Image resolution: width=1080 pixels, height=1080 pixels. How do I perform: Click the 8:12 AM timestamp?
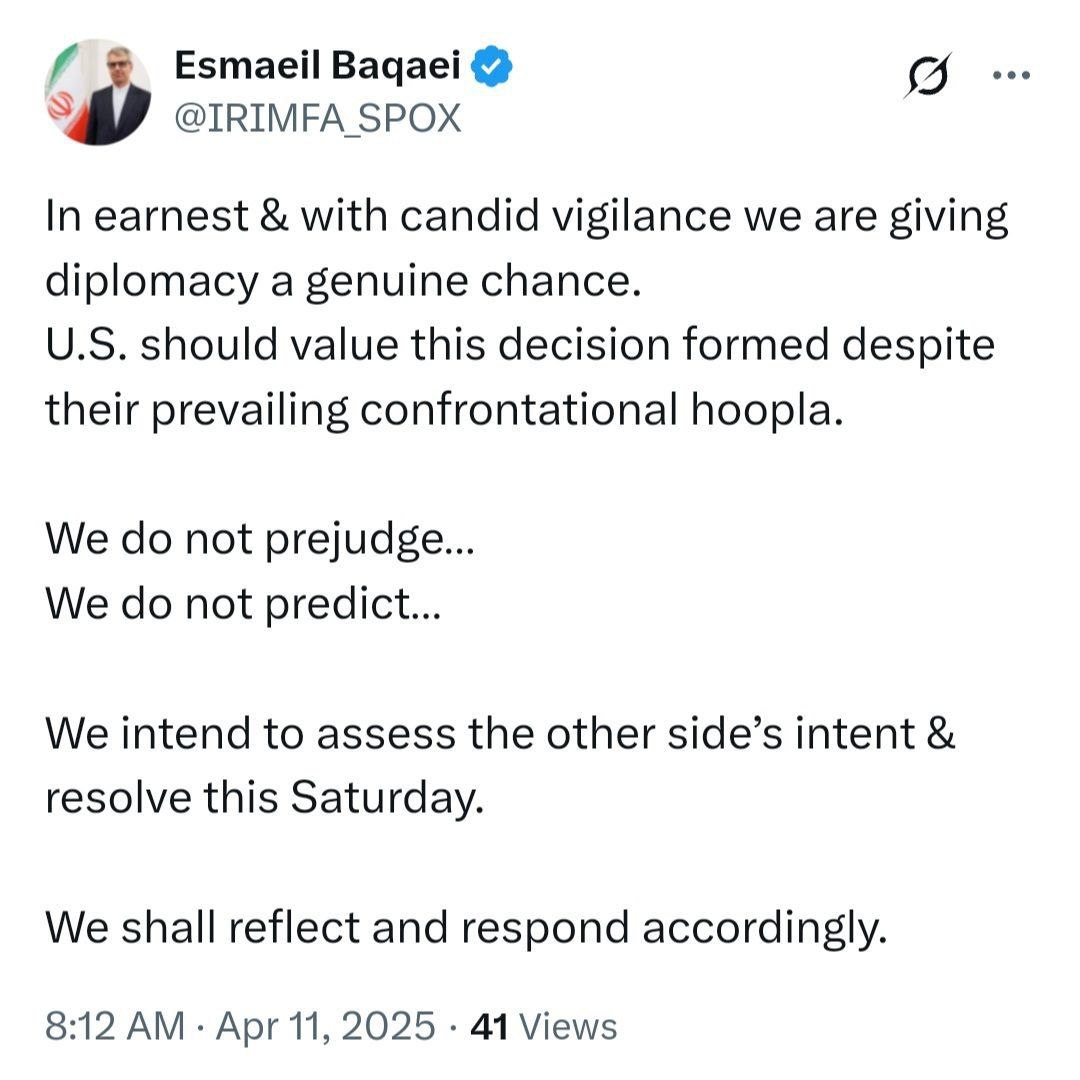pyautogui.click(x=115, y=1025)
